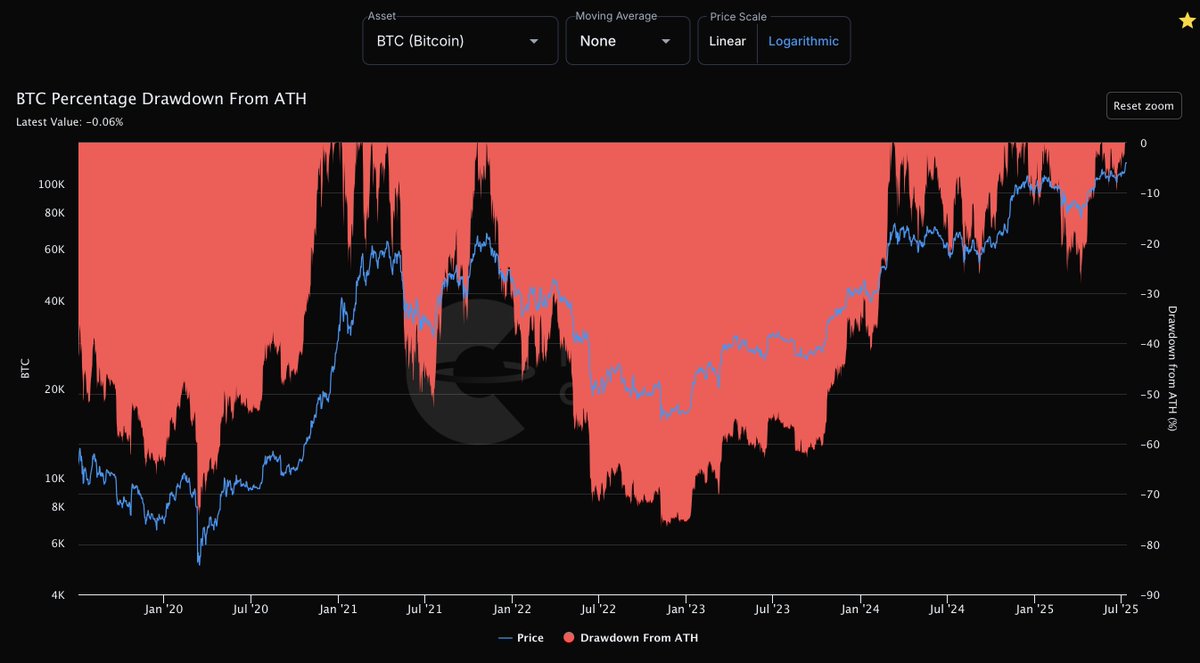Select the Linear price scale option

(x=727, y=41)
